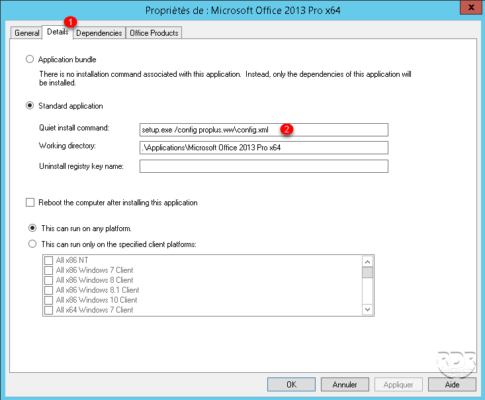485x400 pixels.
Task: Click the platform list scroll down arrow
Action: click(367, 310)
